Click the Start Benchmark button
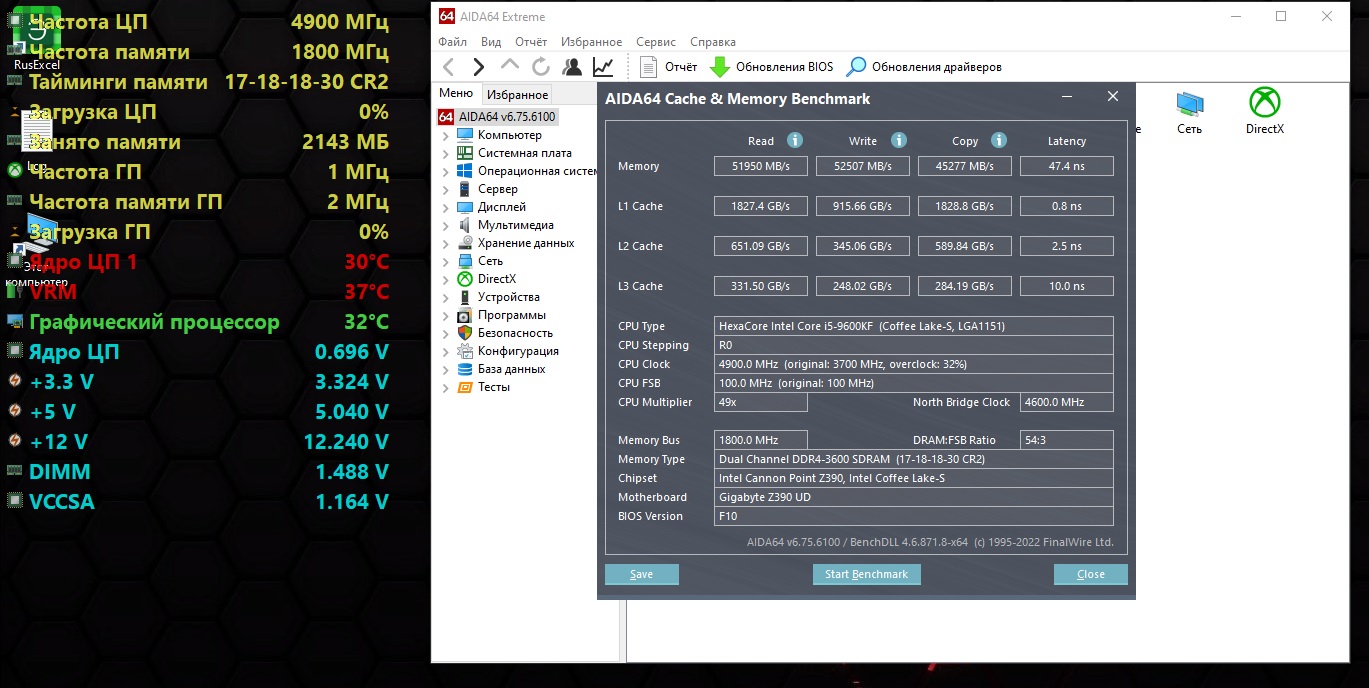The width and height of the screenshot is (1369, 688). (866, 574)
